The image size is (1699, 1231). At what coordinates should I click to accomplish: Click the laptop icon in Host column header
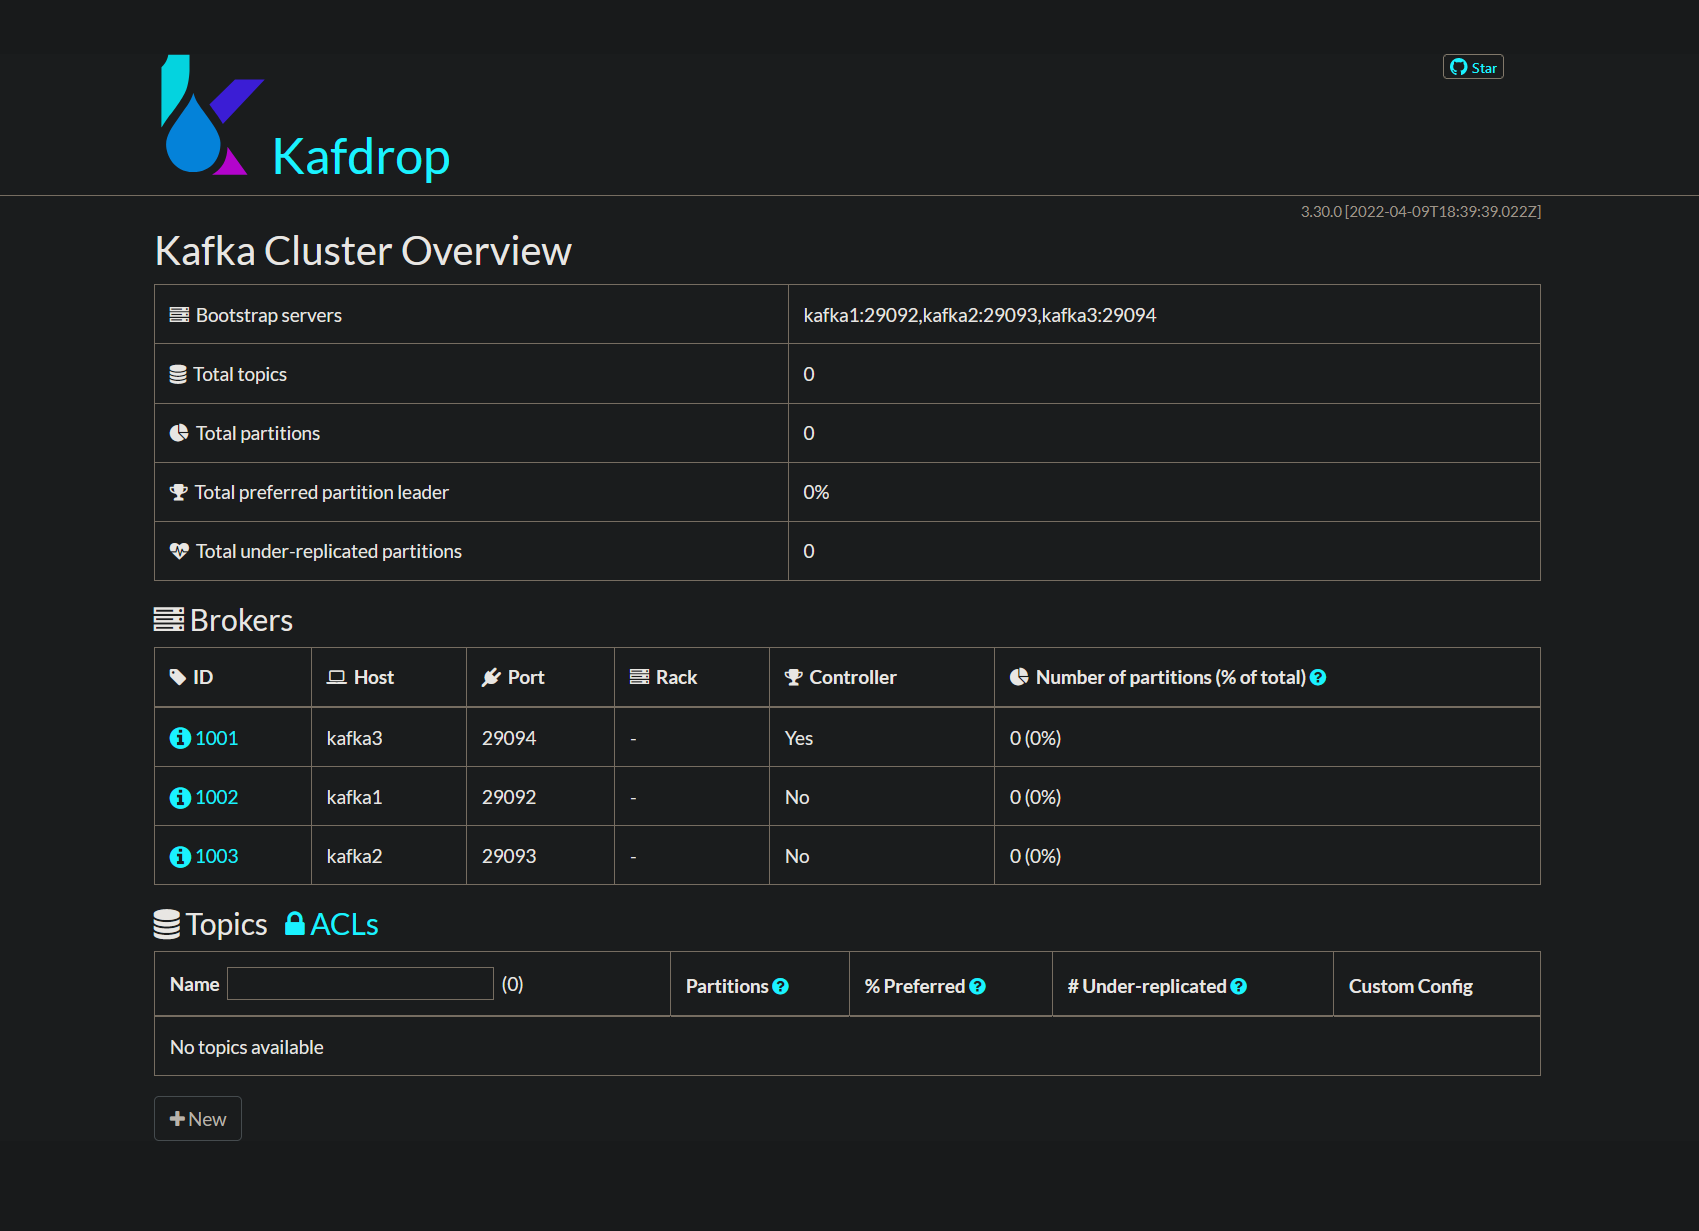[x=337, y=677]
